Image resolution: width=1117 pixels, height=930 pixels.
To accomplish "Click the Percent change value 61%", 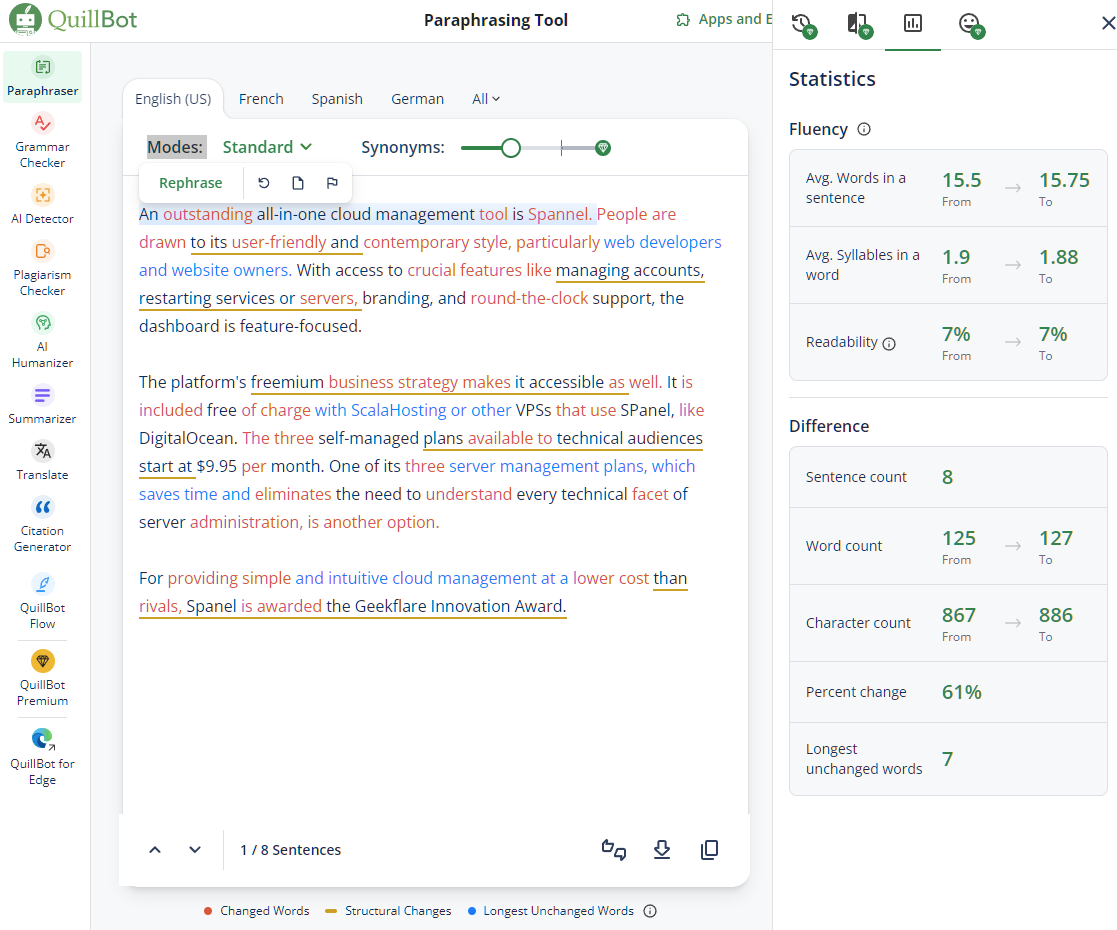I will 961,692.
